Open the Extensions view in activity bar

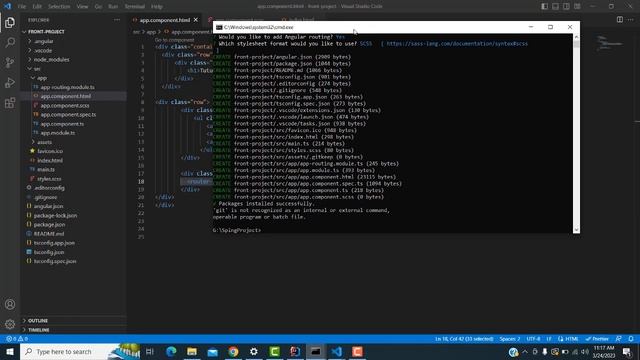pos(10,102)
